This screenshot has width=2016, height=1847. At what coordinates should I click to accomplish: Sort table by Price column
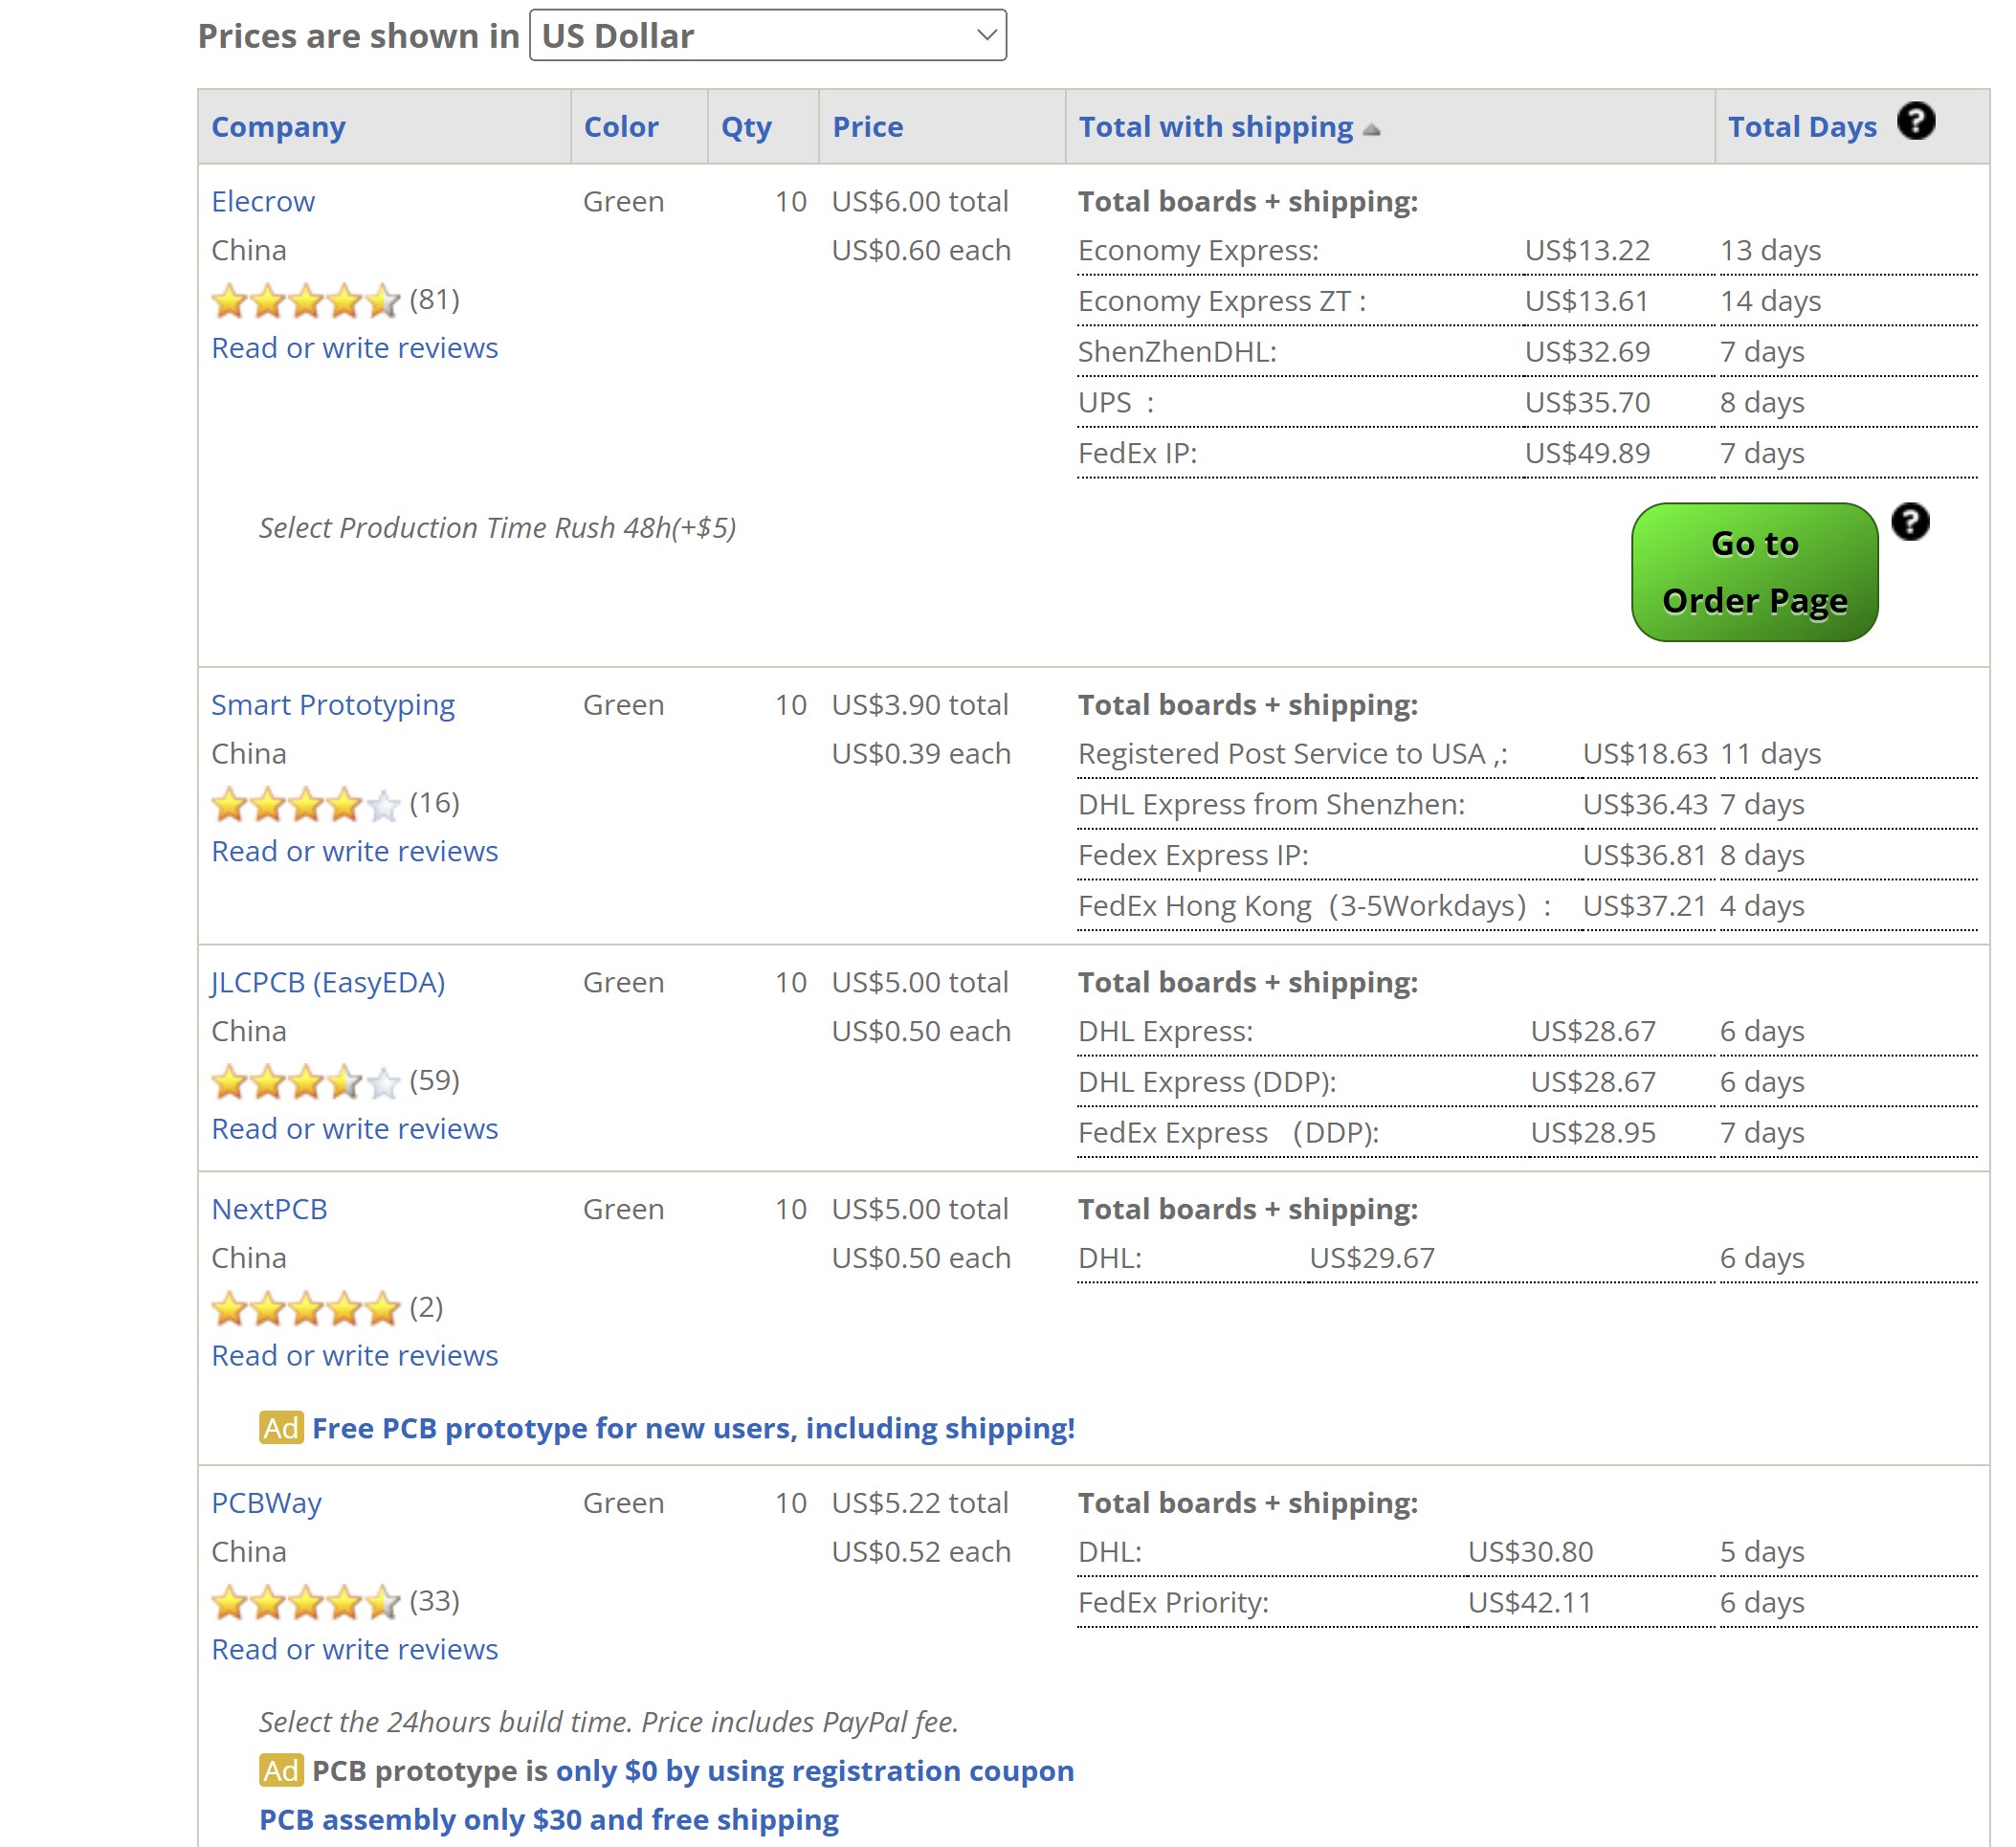click(x=867, y=127)
